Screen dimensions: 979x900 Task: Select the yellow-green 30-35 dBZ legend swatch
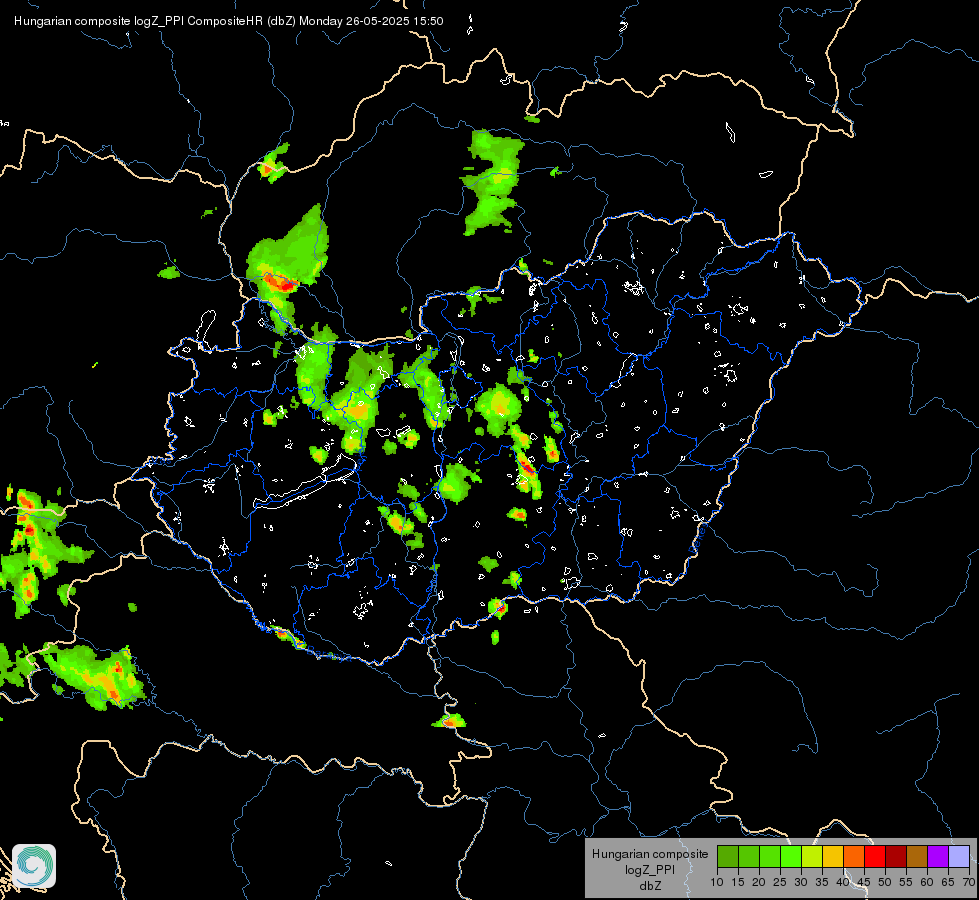point(812,856)
